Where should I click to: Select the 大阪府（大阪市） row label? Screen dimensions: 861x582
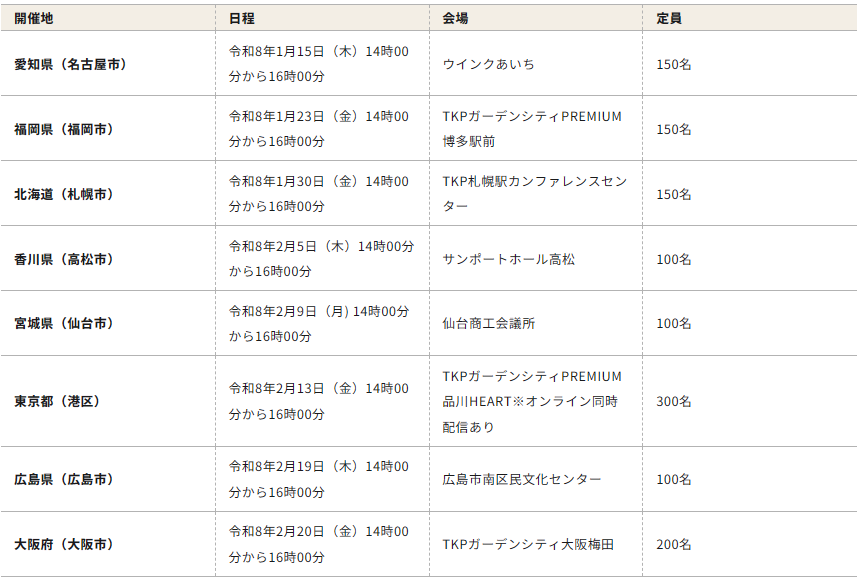coord(63,544)
